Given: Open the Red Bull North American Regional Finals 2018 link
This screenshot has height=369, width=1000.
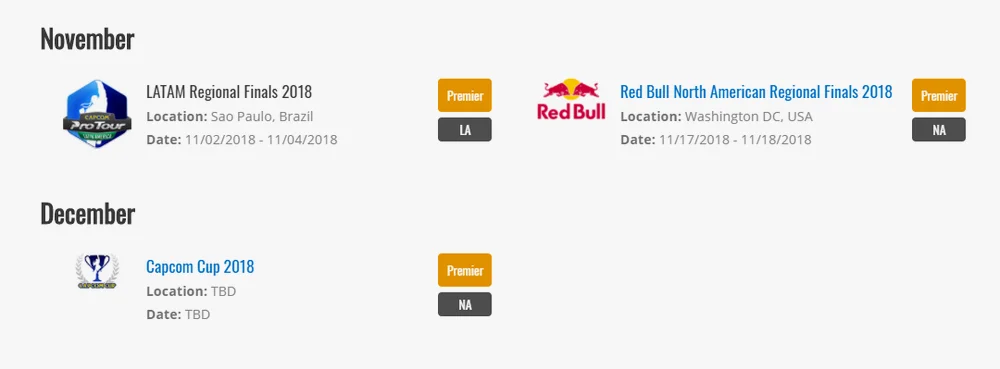Looking at the screenshot, I should pyautogui.click(x=756, y=92).
